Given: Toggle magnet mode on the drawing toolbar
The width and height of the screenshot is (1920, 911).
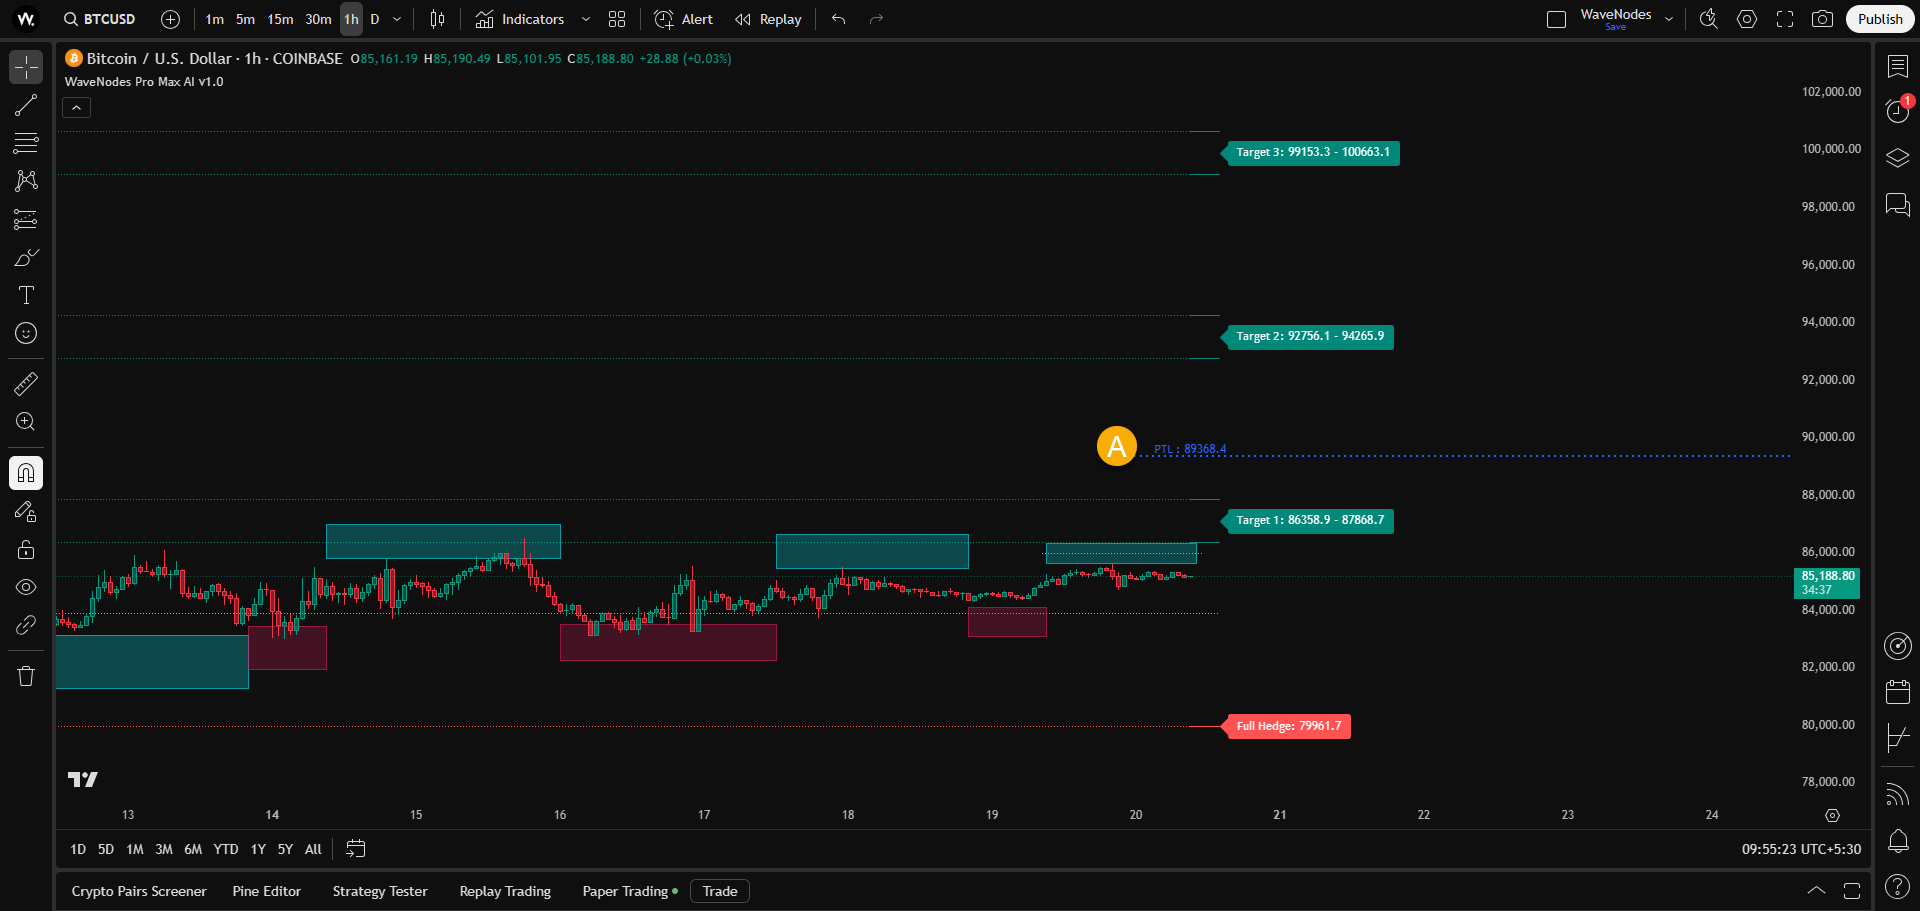Looking at the screenshot, I should [25, 473].
